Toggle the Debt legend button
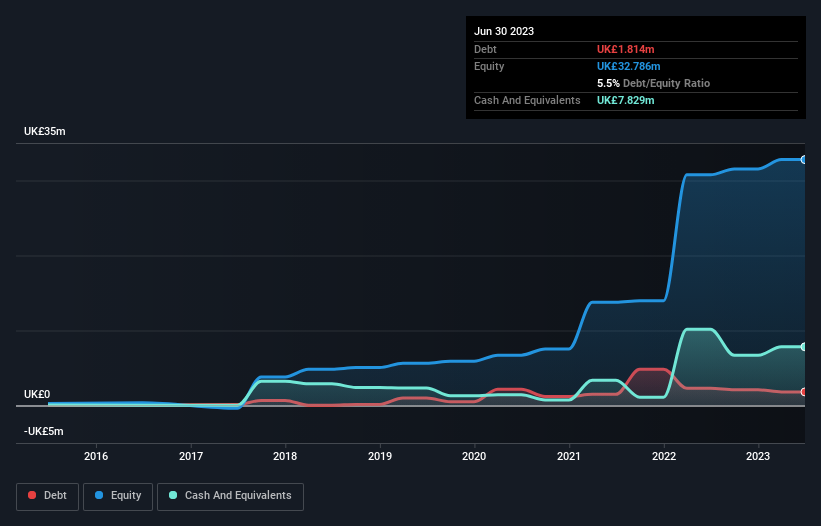This screenshot has width=821, height=526. [x=48, y=496]
